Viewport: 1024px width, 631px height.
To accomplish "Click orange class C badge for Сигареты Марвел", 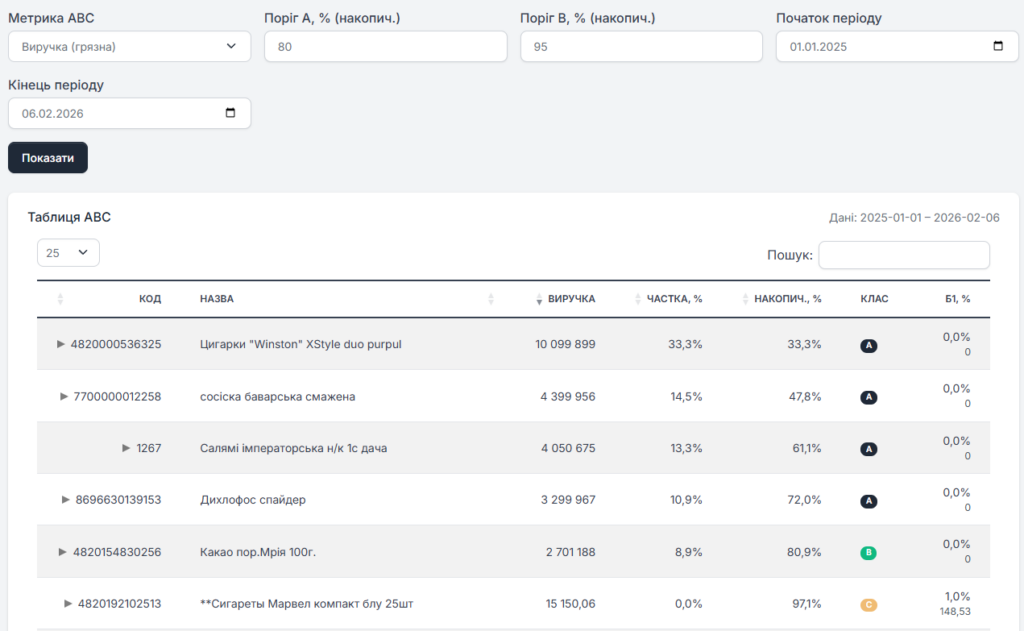I will [869, 605].
